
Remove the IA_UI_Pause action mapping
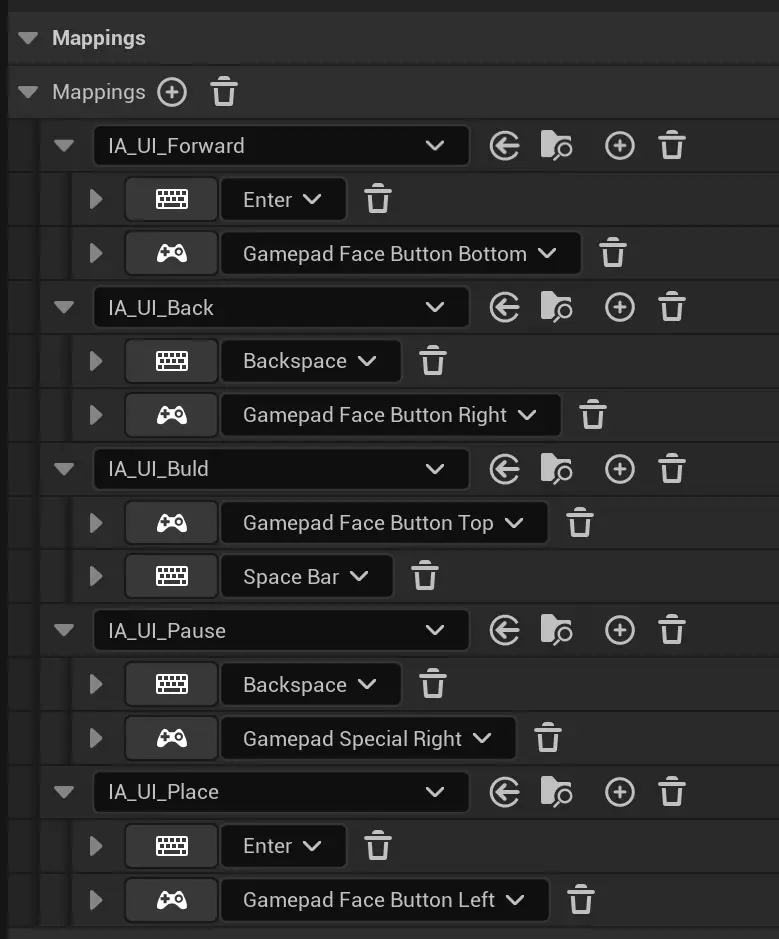point(672,631)
